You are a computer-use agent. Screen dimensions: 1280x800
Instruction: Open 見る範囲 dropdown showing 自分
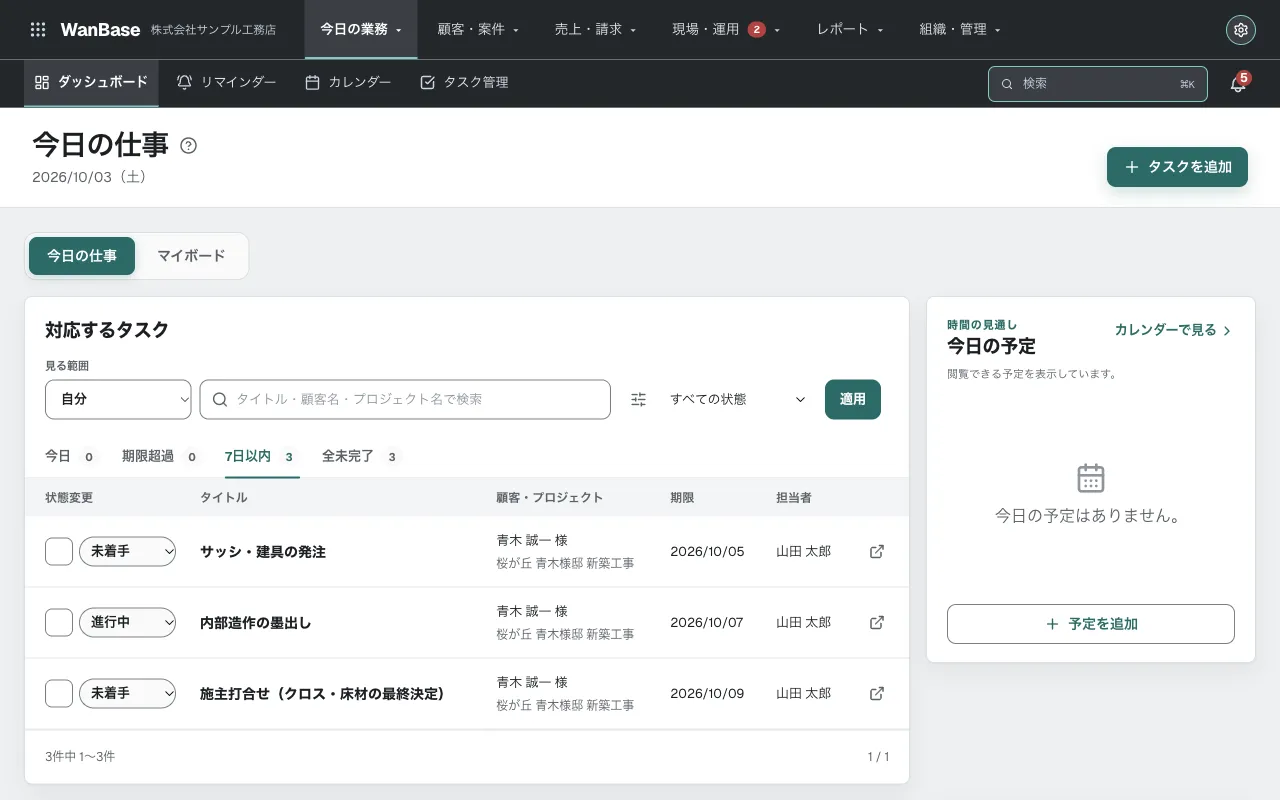click(x=118, y=399)
